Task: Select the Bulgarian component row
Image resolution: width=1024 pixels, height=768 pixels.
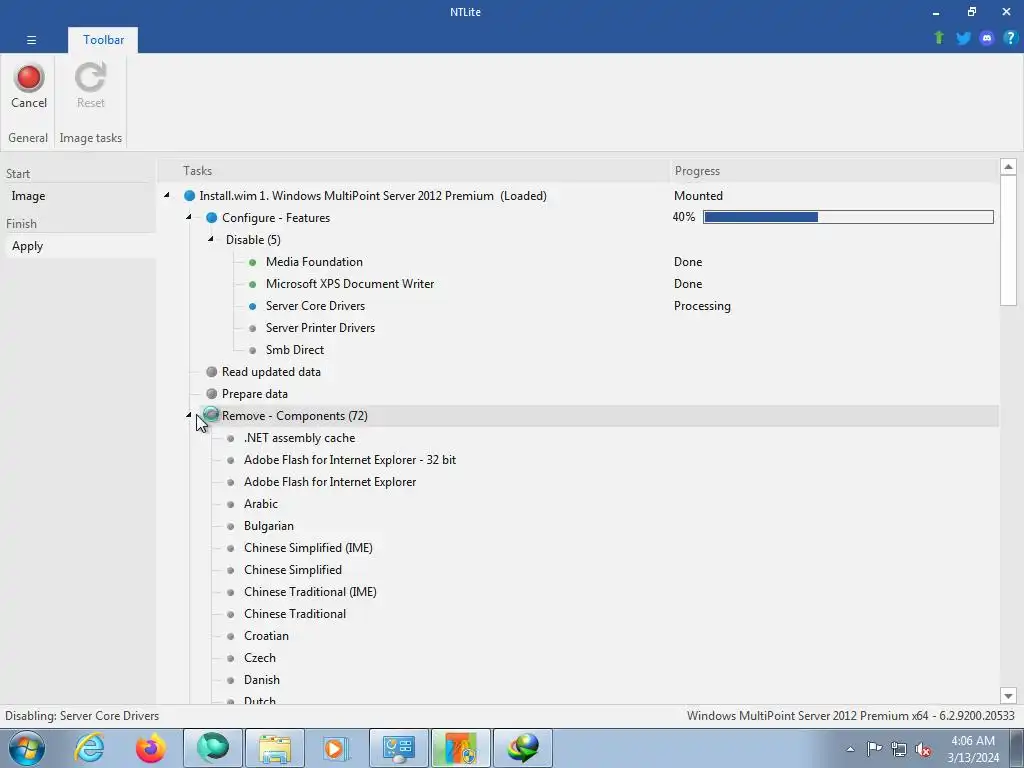Action: pos(268,526)
